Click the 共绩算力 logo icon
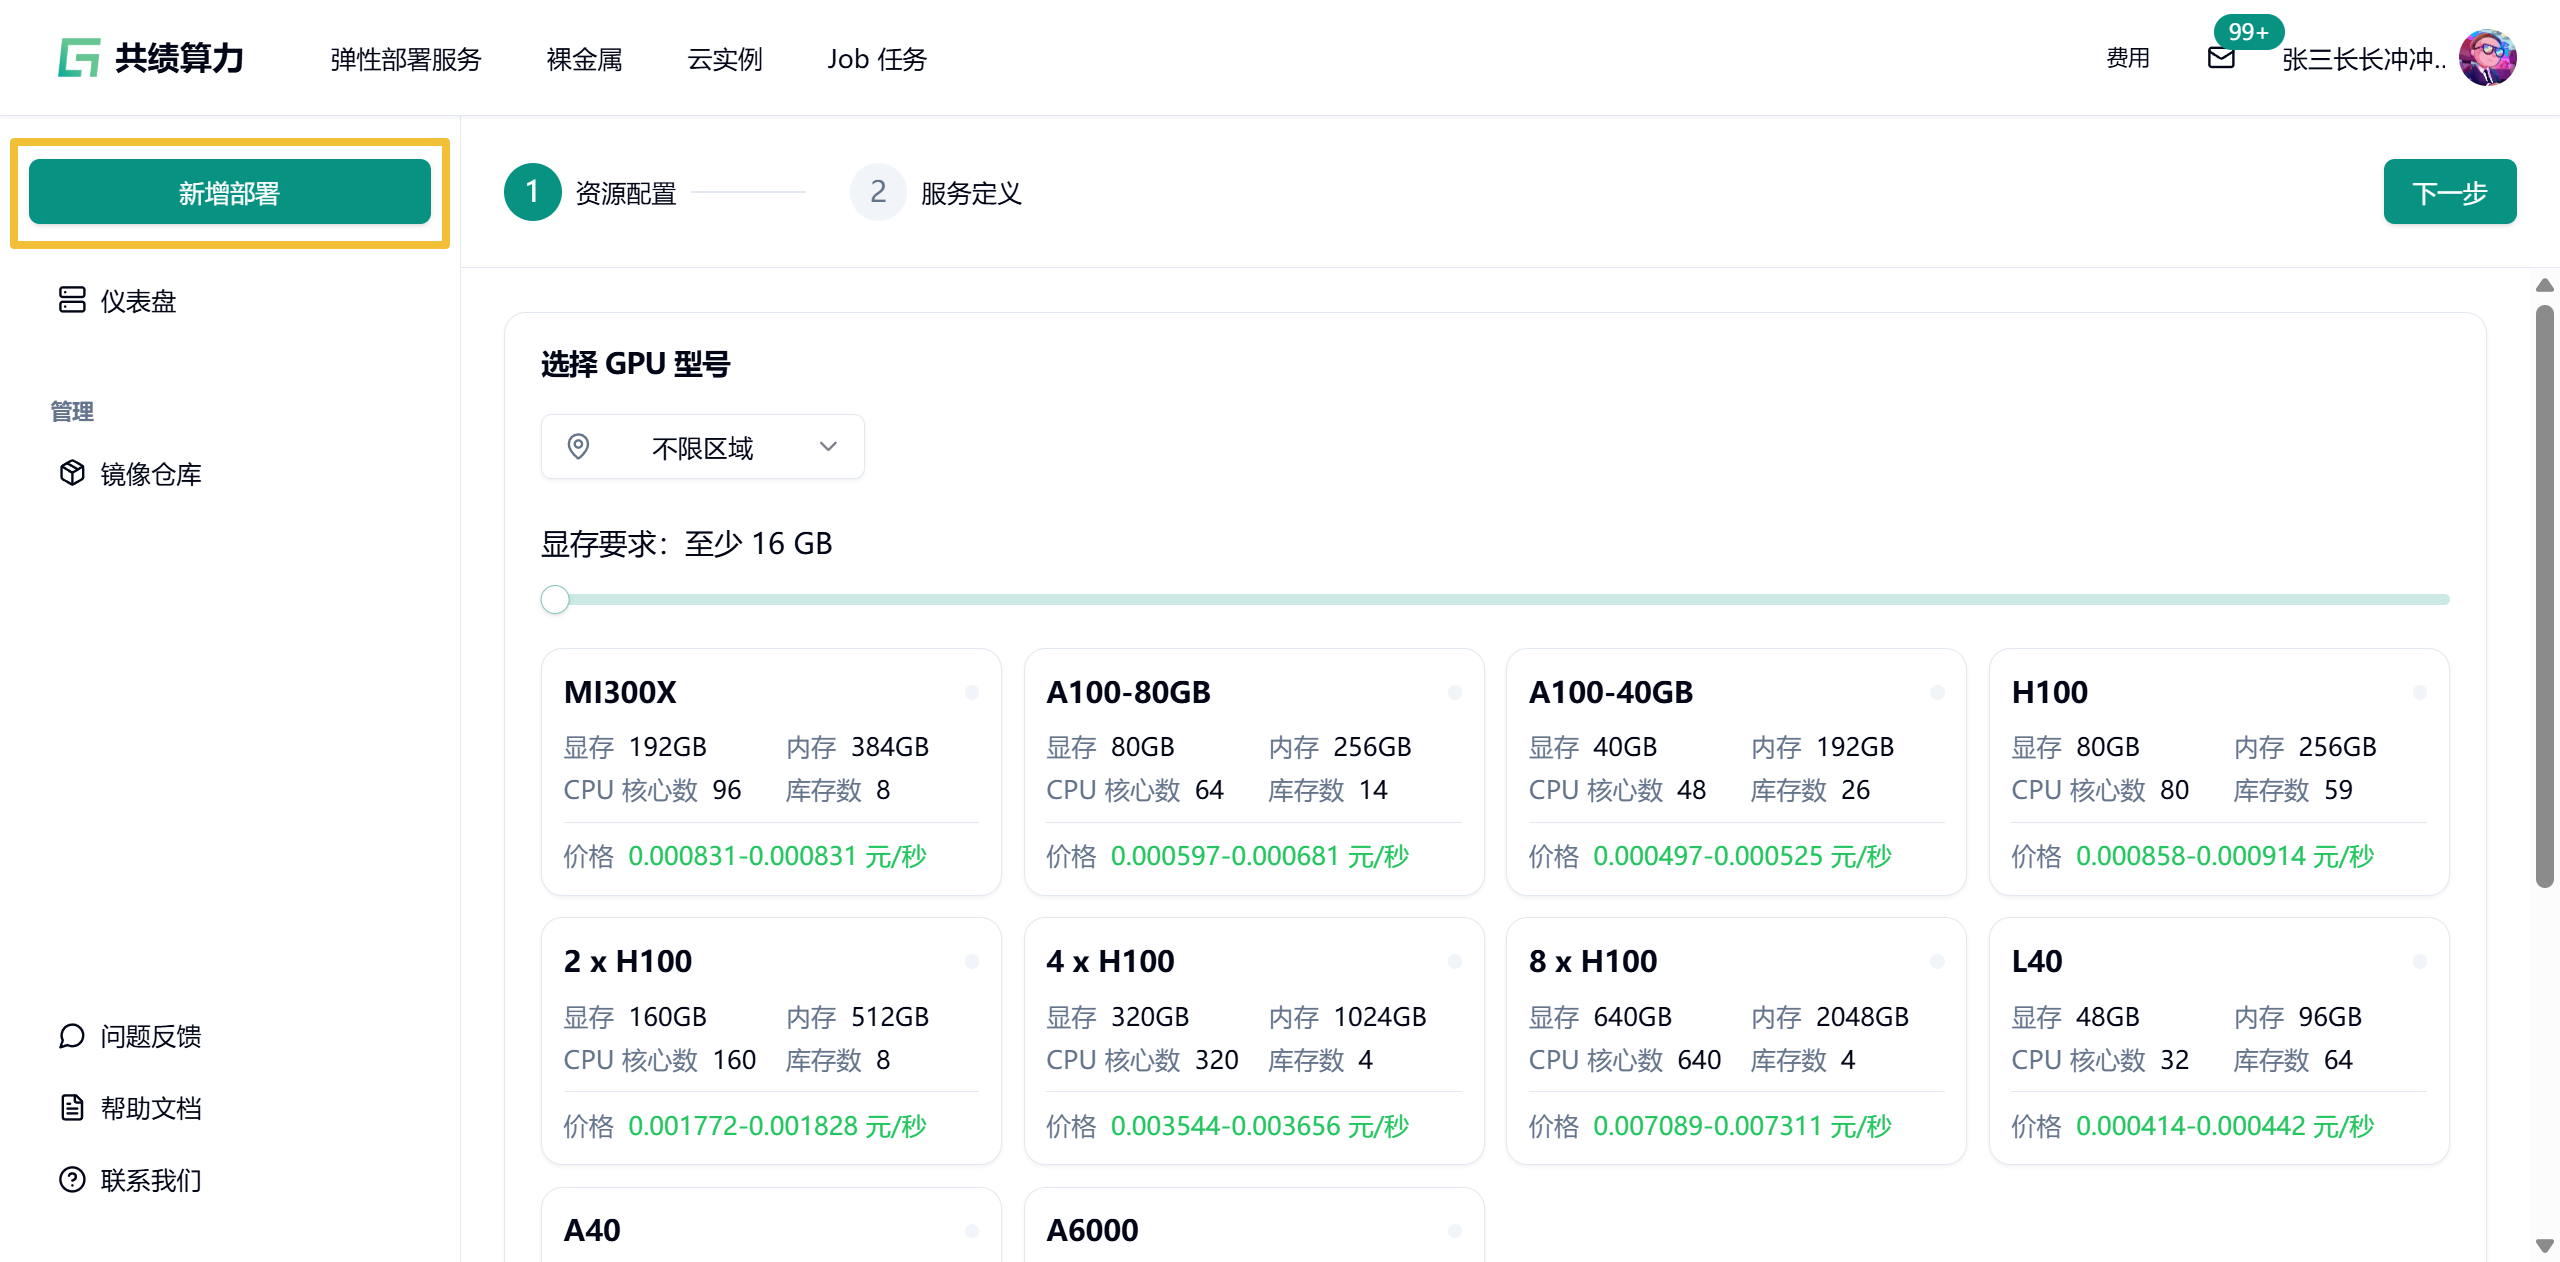 pyautogui.click(x=79, y=58)
